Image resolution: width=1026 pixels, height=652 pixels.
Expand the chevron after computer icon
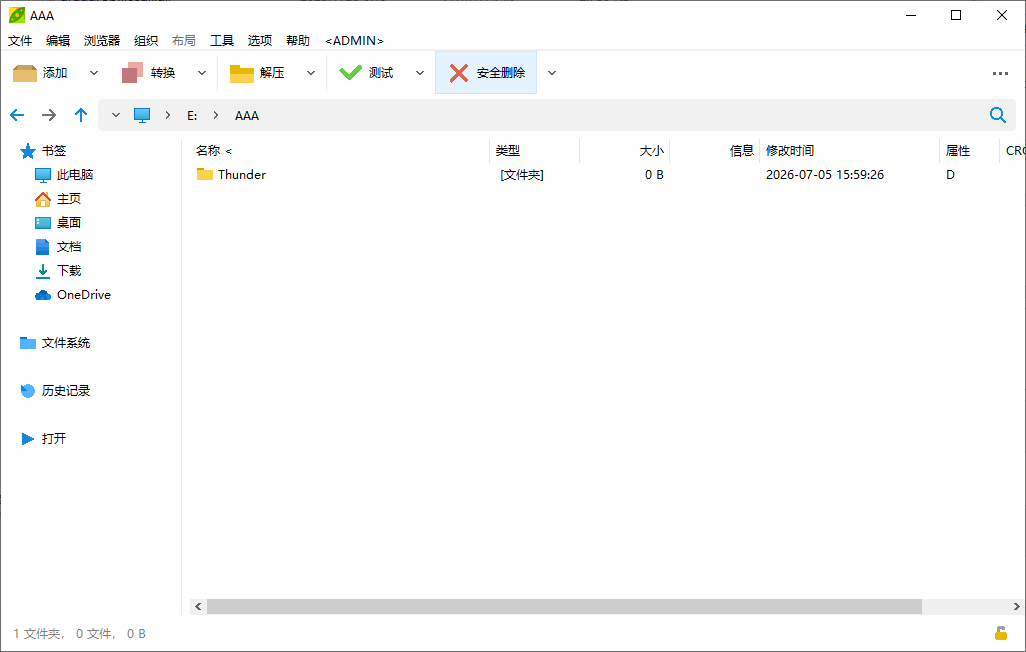click(x=168, y=115)
